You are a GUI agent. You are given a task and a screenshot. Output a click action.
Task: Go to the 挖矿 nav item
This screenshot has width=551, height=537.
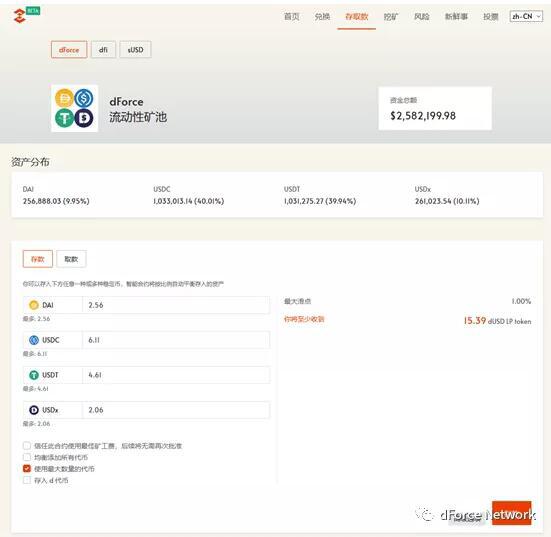click(x=391, y=17)
